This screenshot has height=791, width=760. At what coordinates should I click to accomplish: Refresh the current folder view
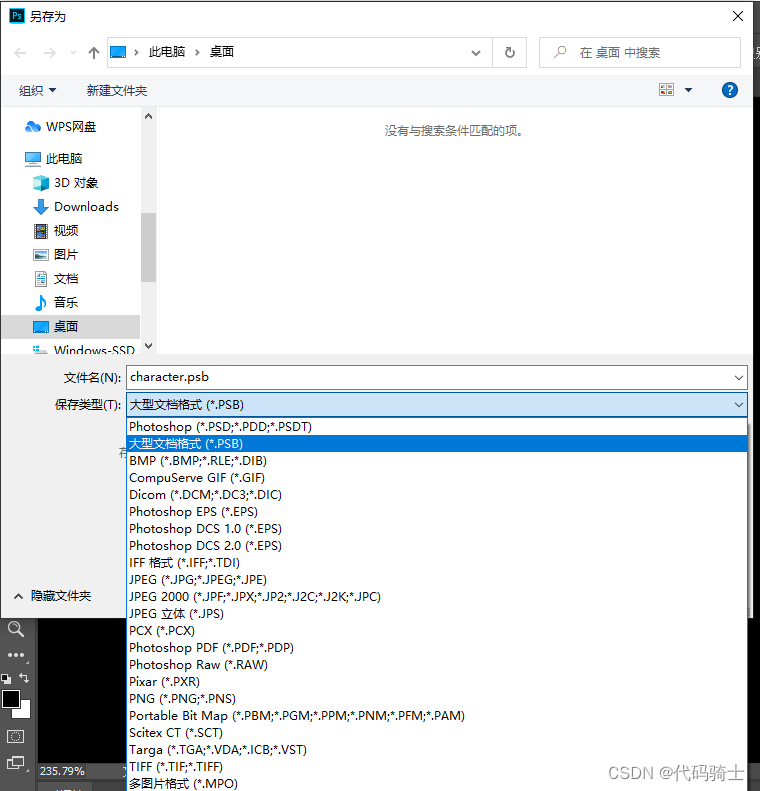(509, 52)
